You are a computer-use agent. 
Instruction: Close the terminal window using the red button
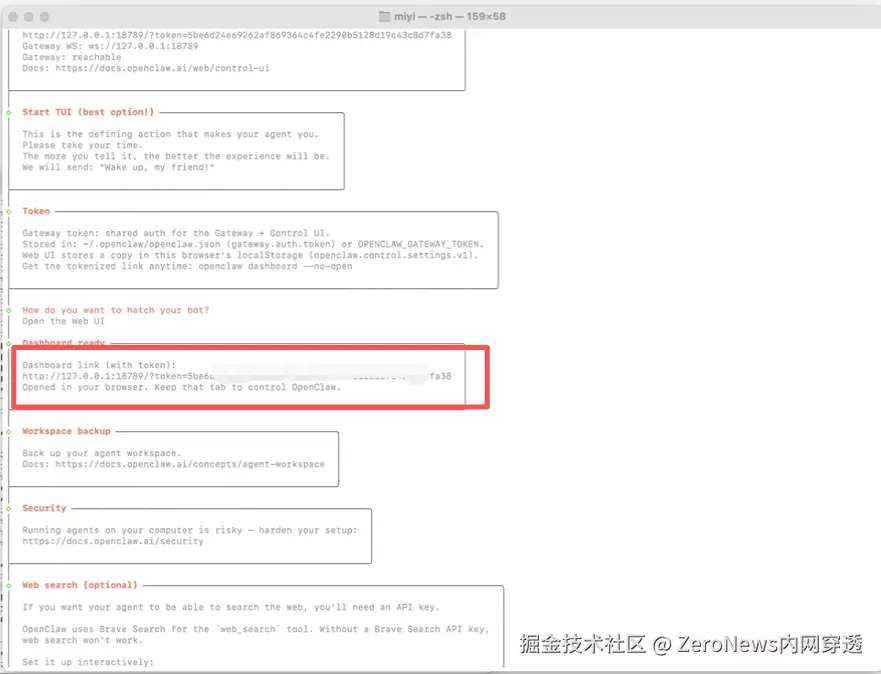13,17
